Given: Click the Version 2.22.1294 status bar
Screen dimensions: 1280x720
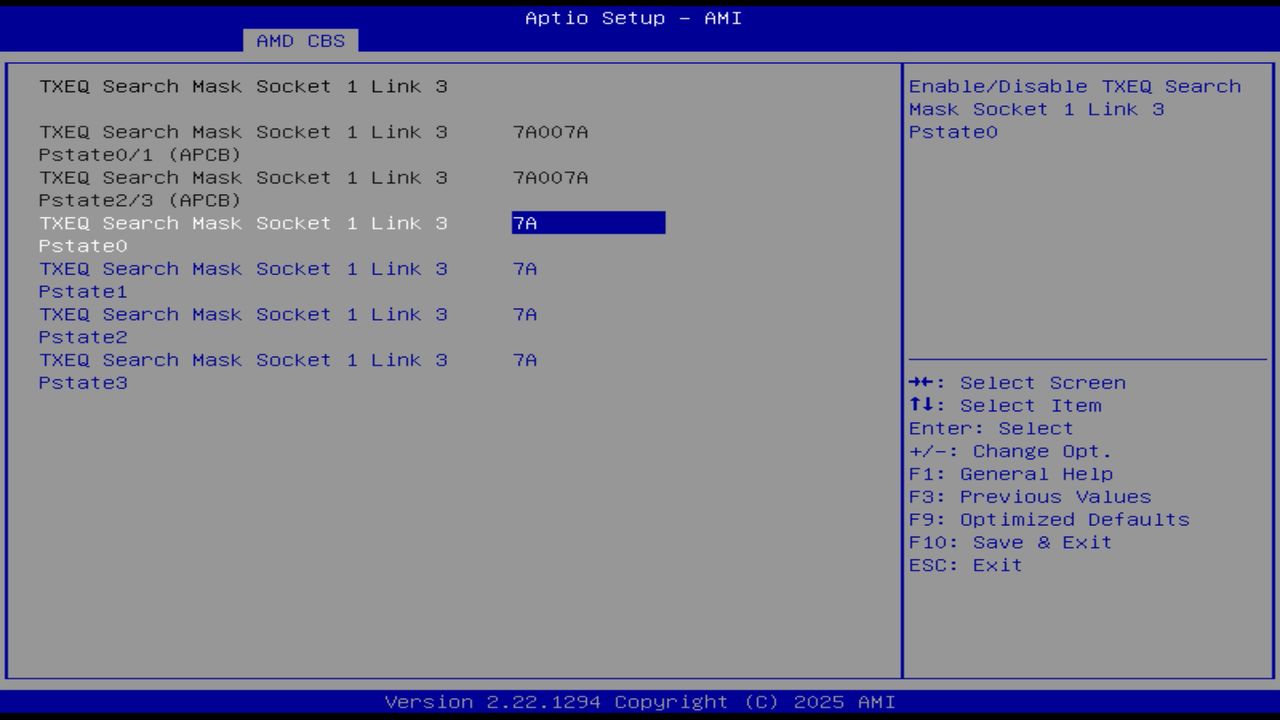Looking at the screenshot, I should point(640,701).
